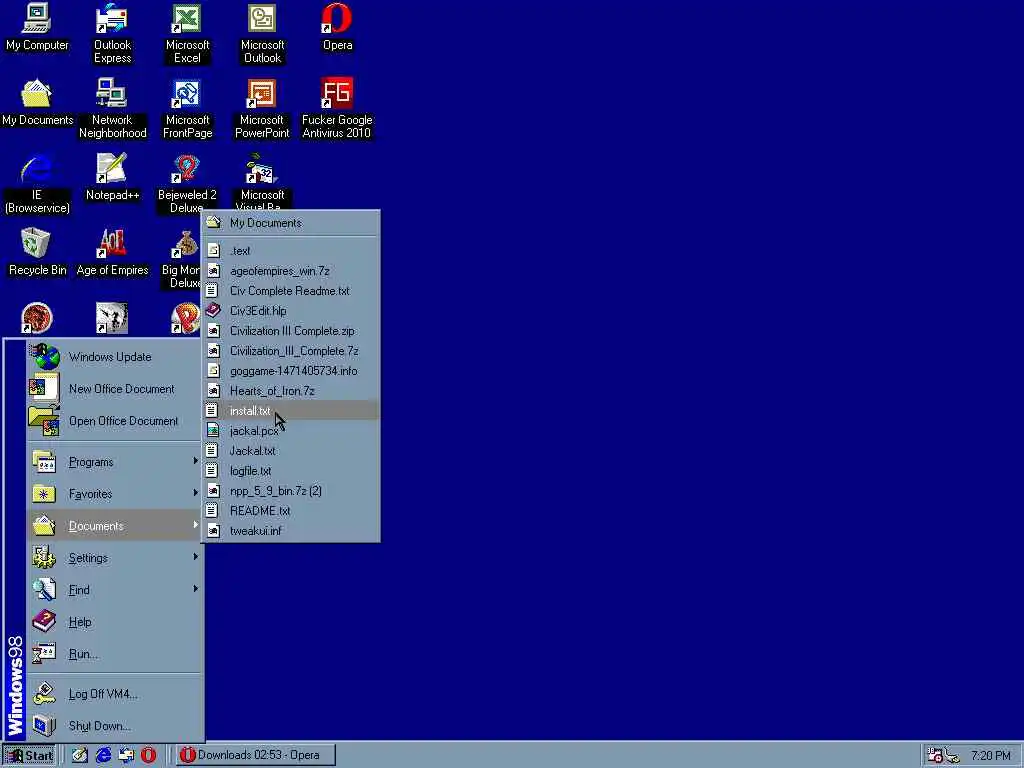Click the Start button
This screenshot has height=768, width=1024.
tap(29, 756)
